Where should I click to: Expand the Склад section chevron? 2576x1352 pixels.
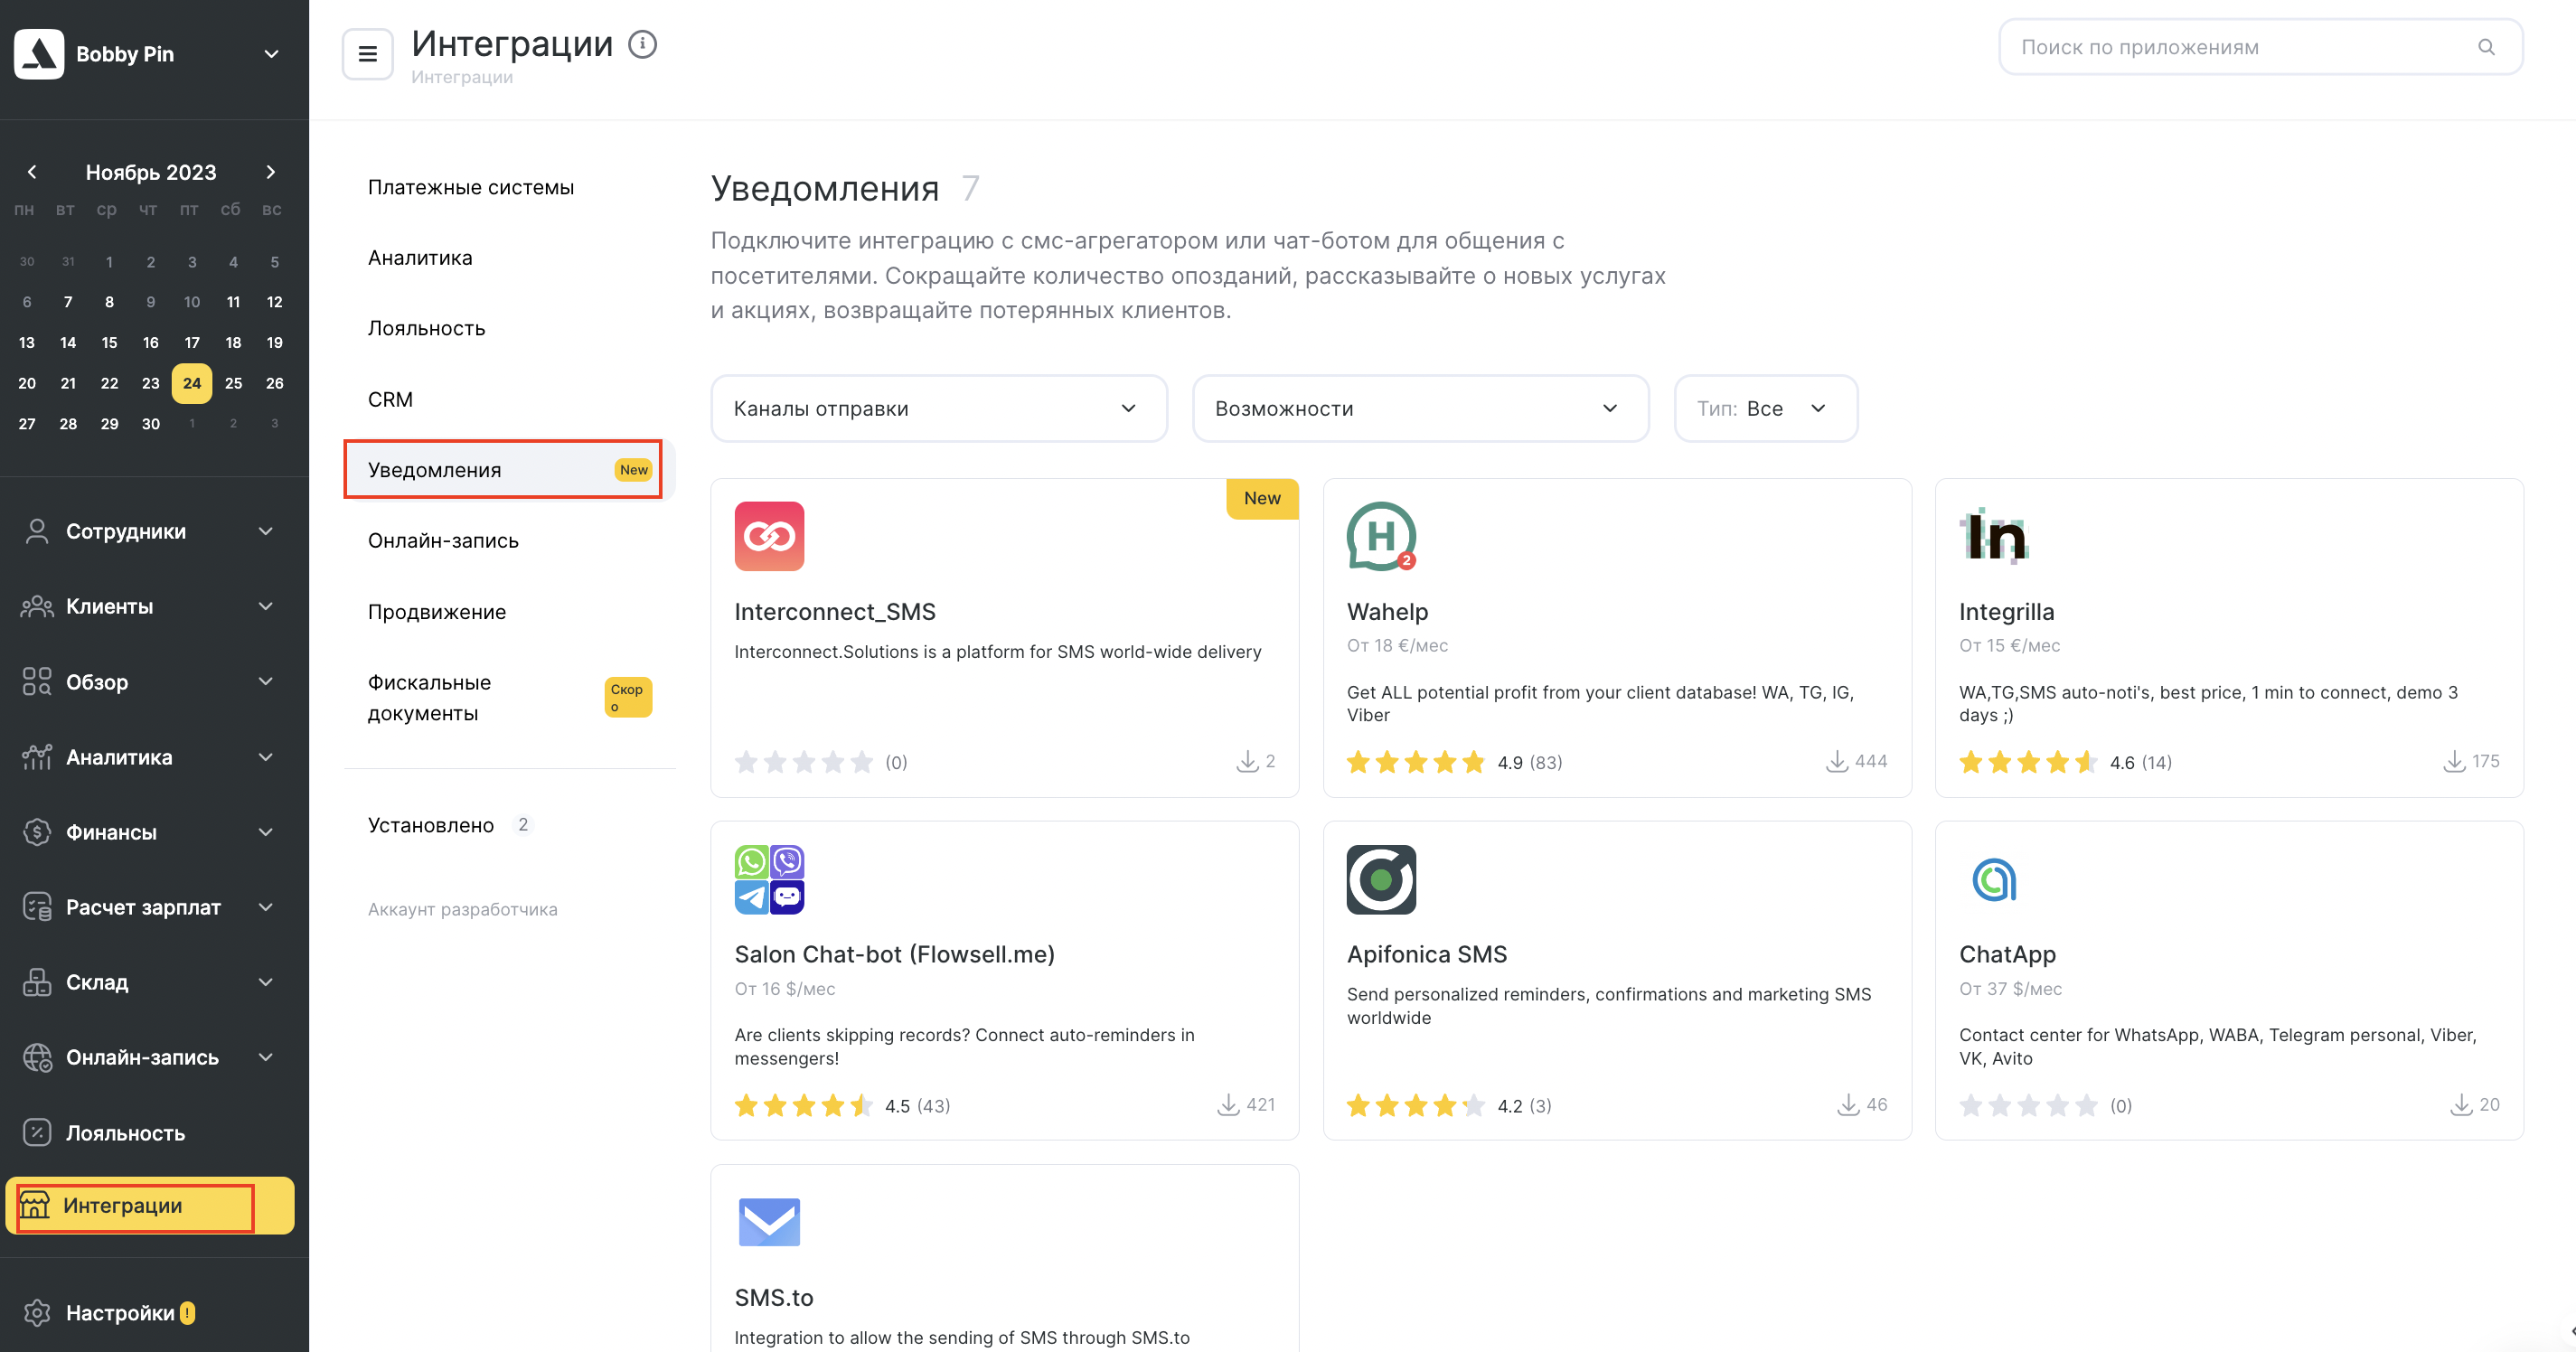coord(266,982)
